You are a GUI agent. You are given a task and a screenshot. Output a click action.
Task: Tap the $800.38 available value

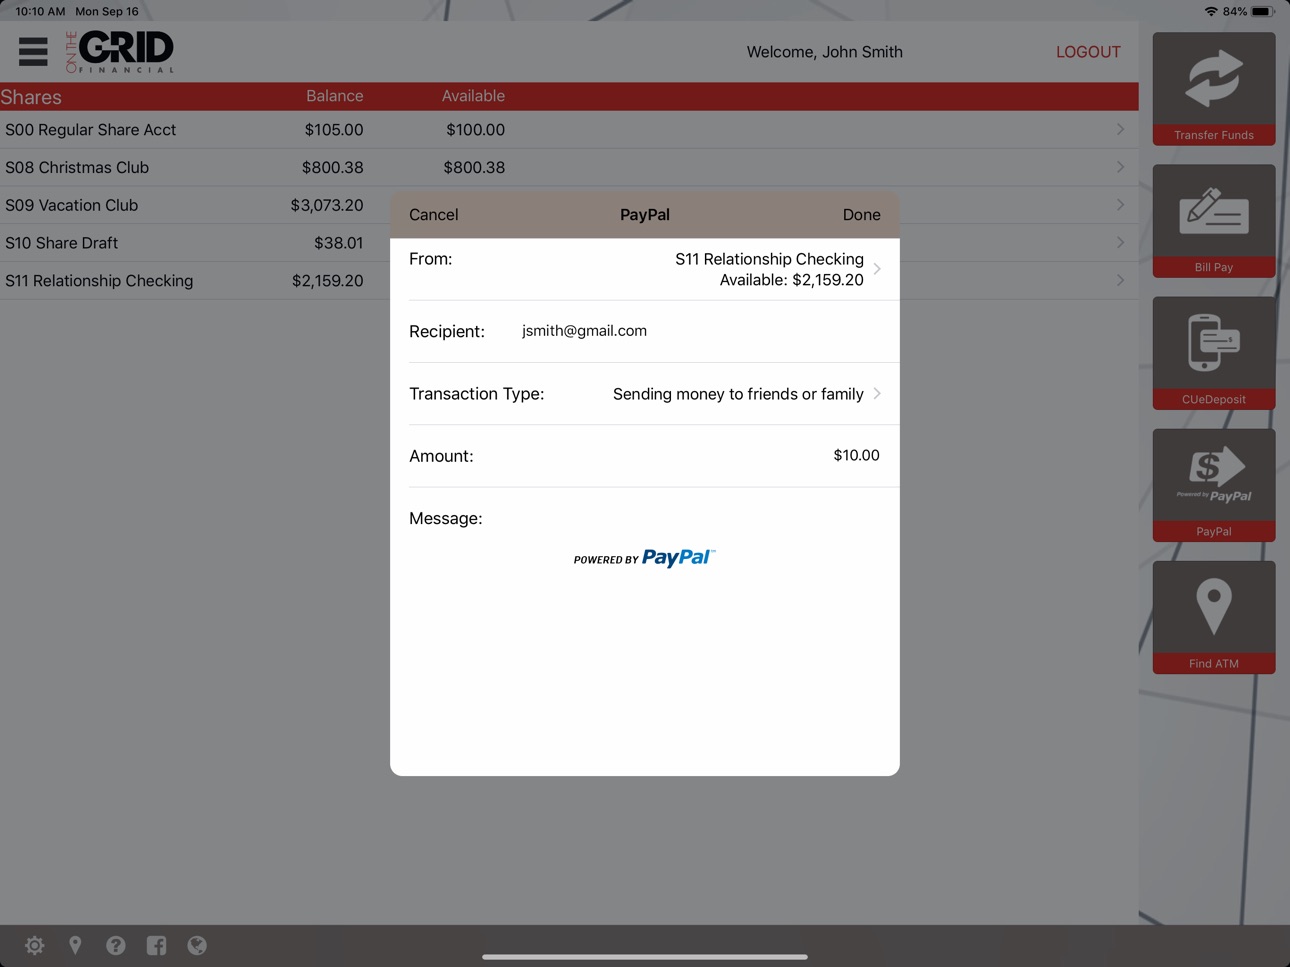pyautogui.click(x=474, y=168)
